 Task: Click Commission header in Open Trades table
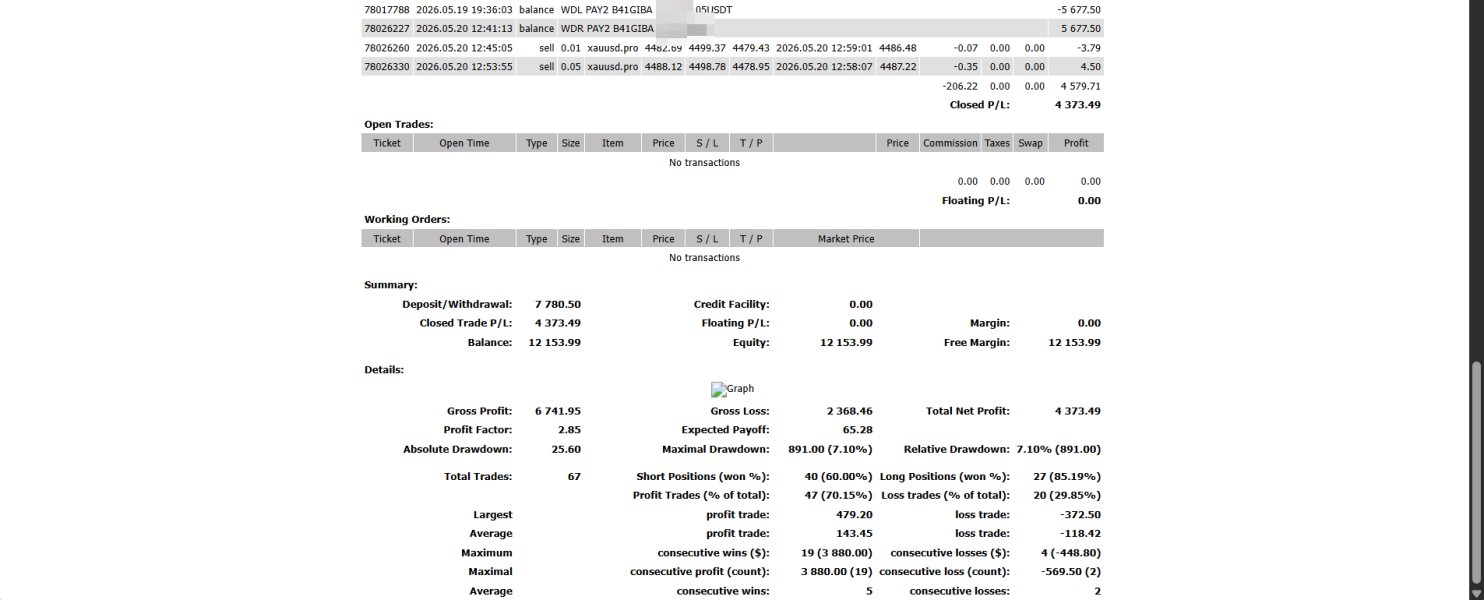[950, 143]
